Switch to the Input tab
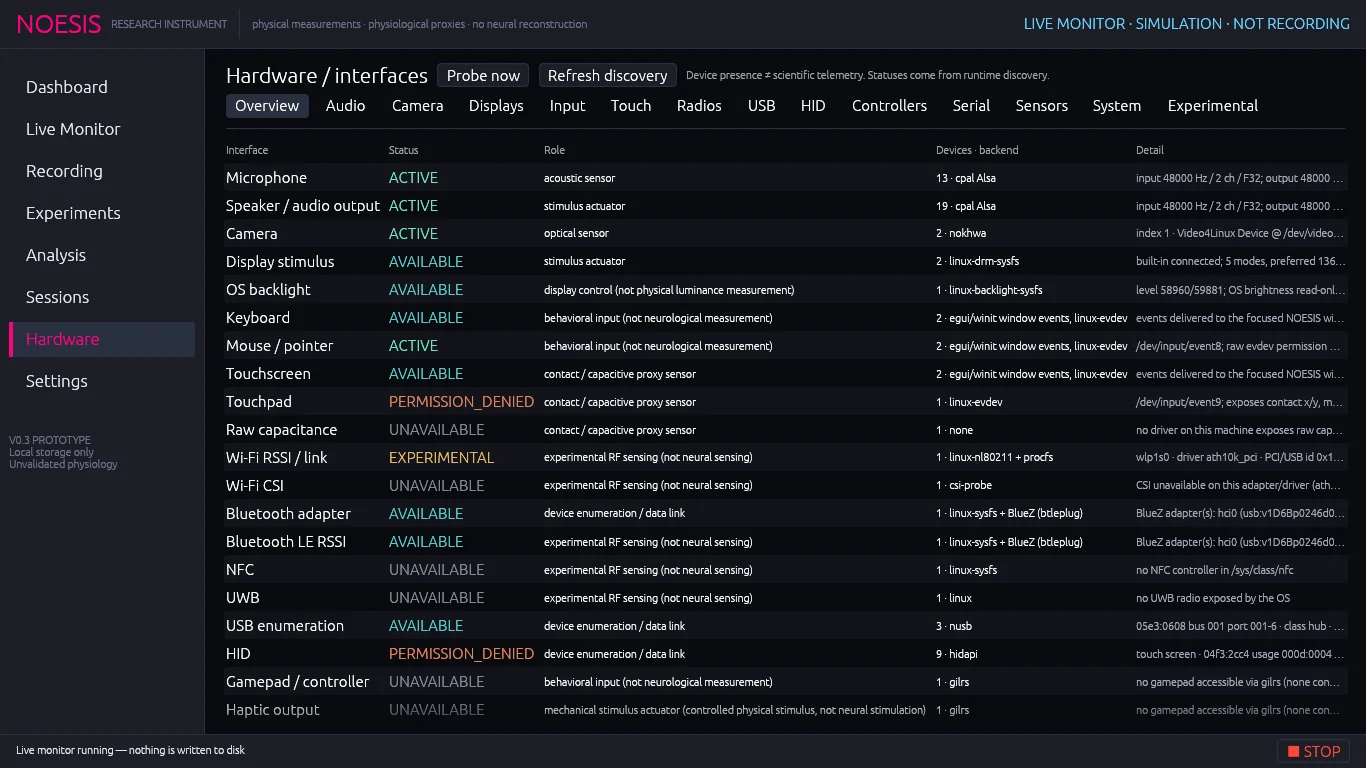Viewport: 1366px width, 768px height. coord(567,105)
